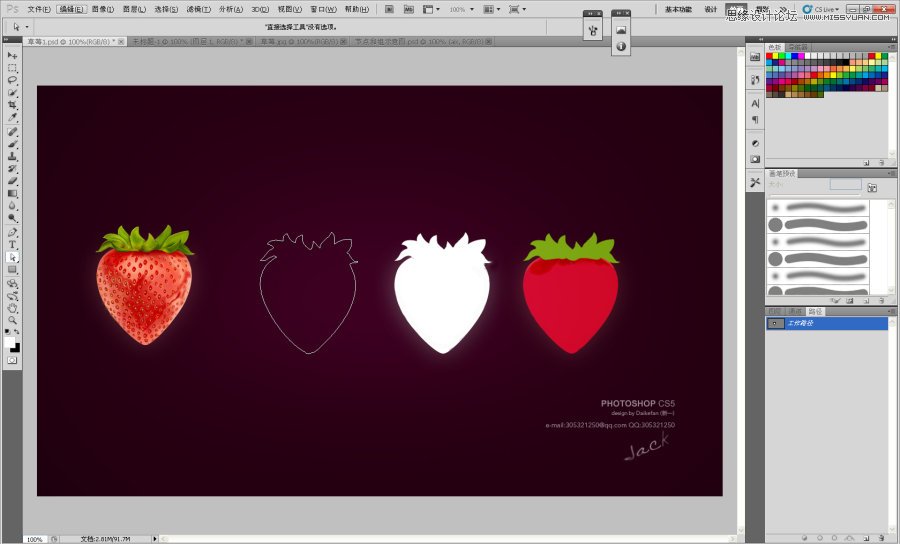
Task: Pick the Move tool at toolbox top
Action: 13,56
